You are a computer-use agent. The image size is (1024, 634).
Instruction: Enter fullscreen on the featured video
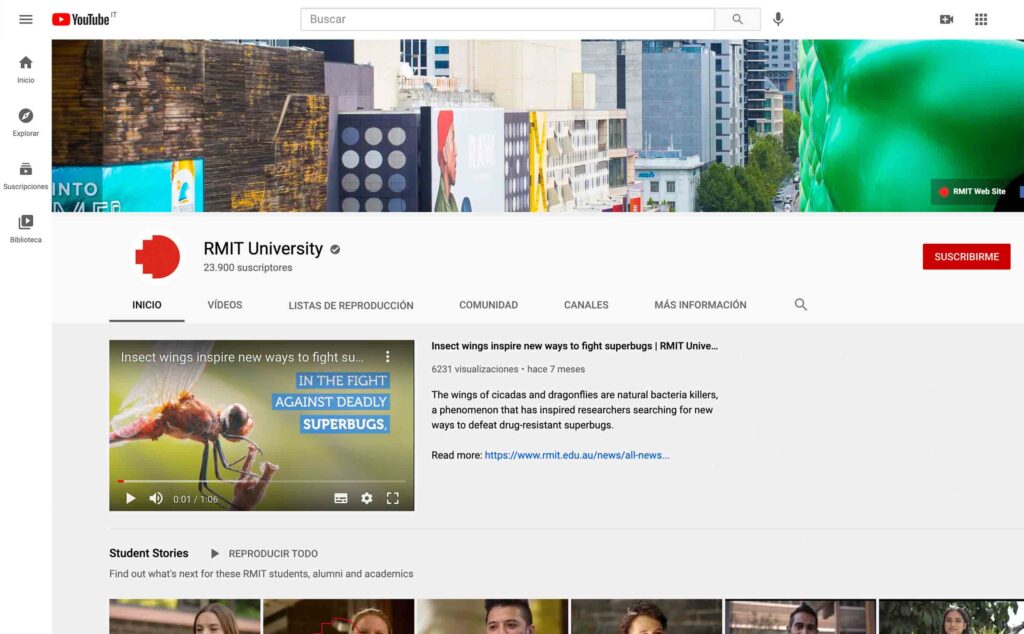[x=392, y=498]
